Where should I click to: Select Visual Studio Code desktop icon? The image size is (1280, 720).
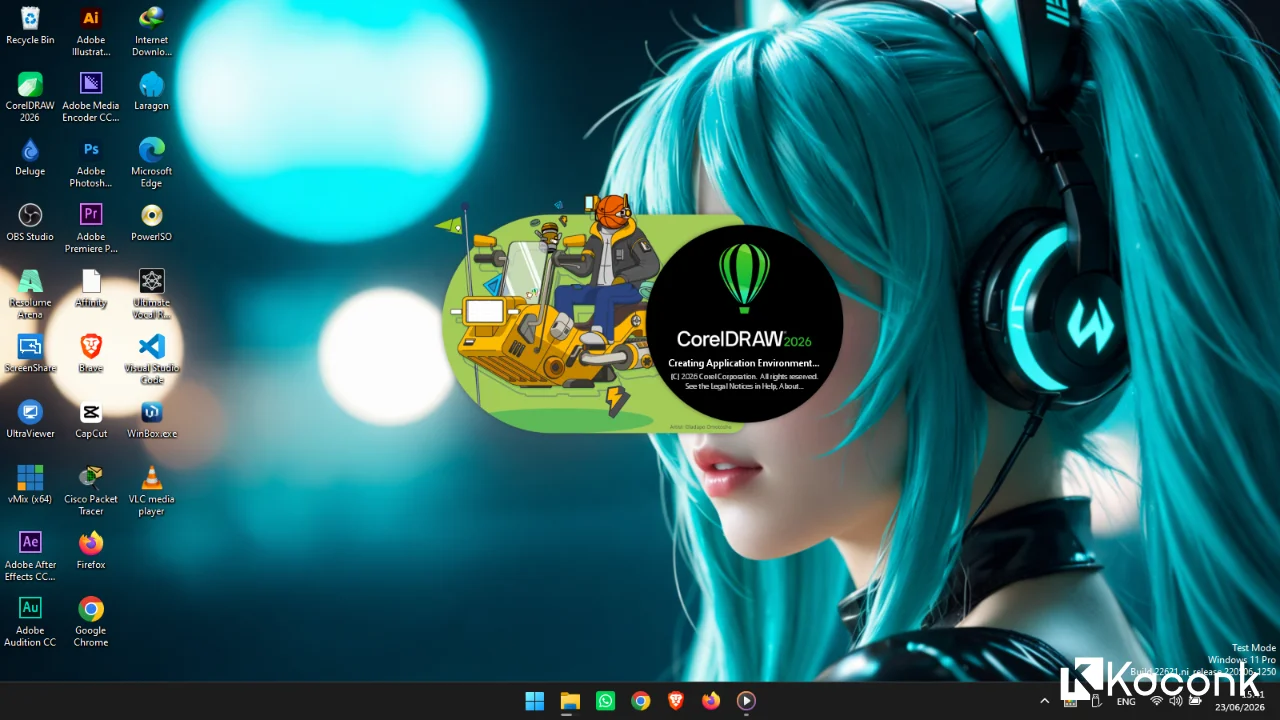tap(151, 359)
